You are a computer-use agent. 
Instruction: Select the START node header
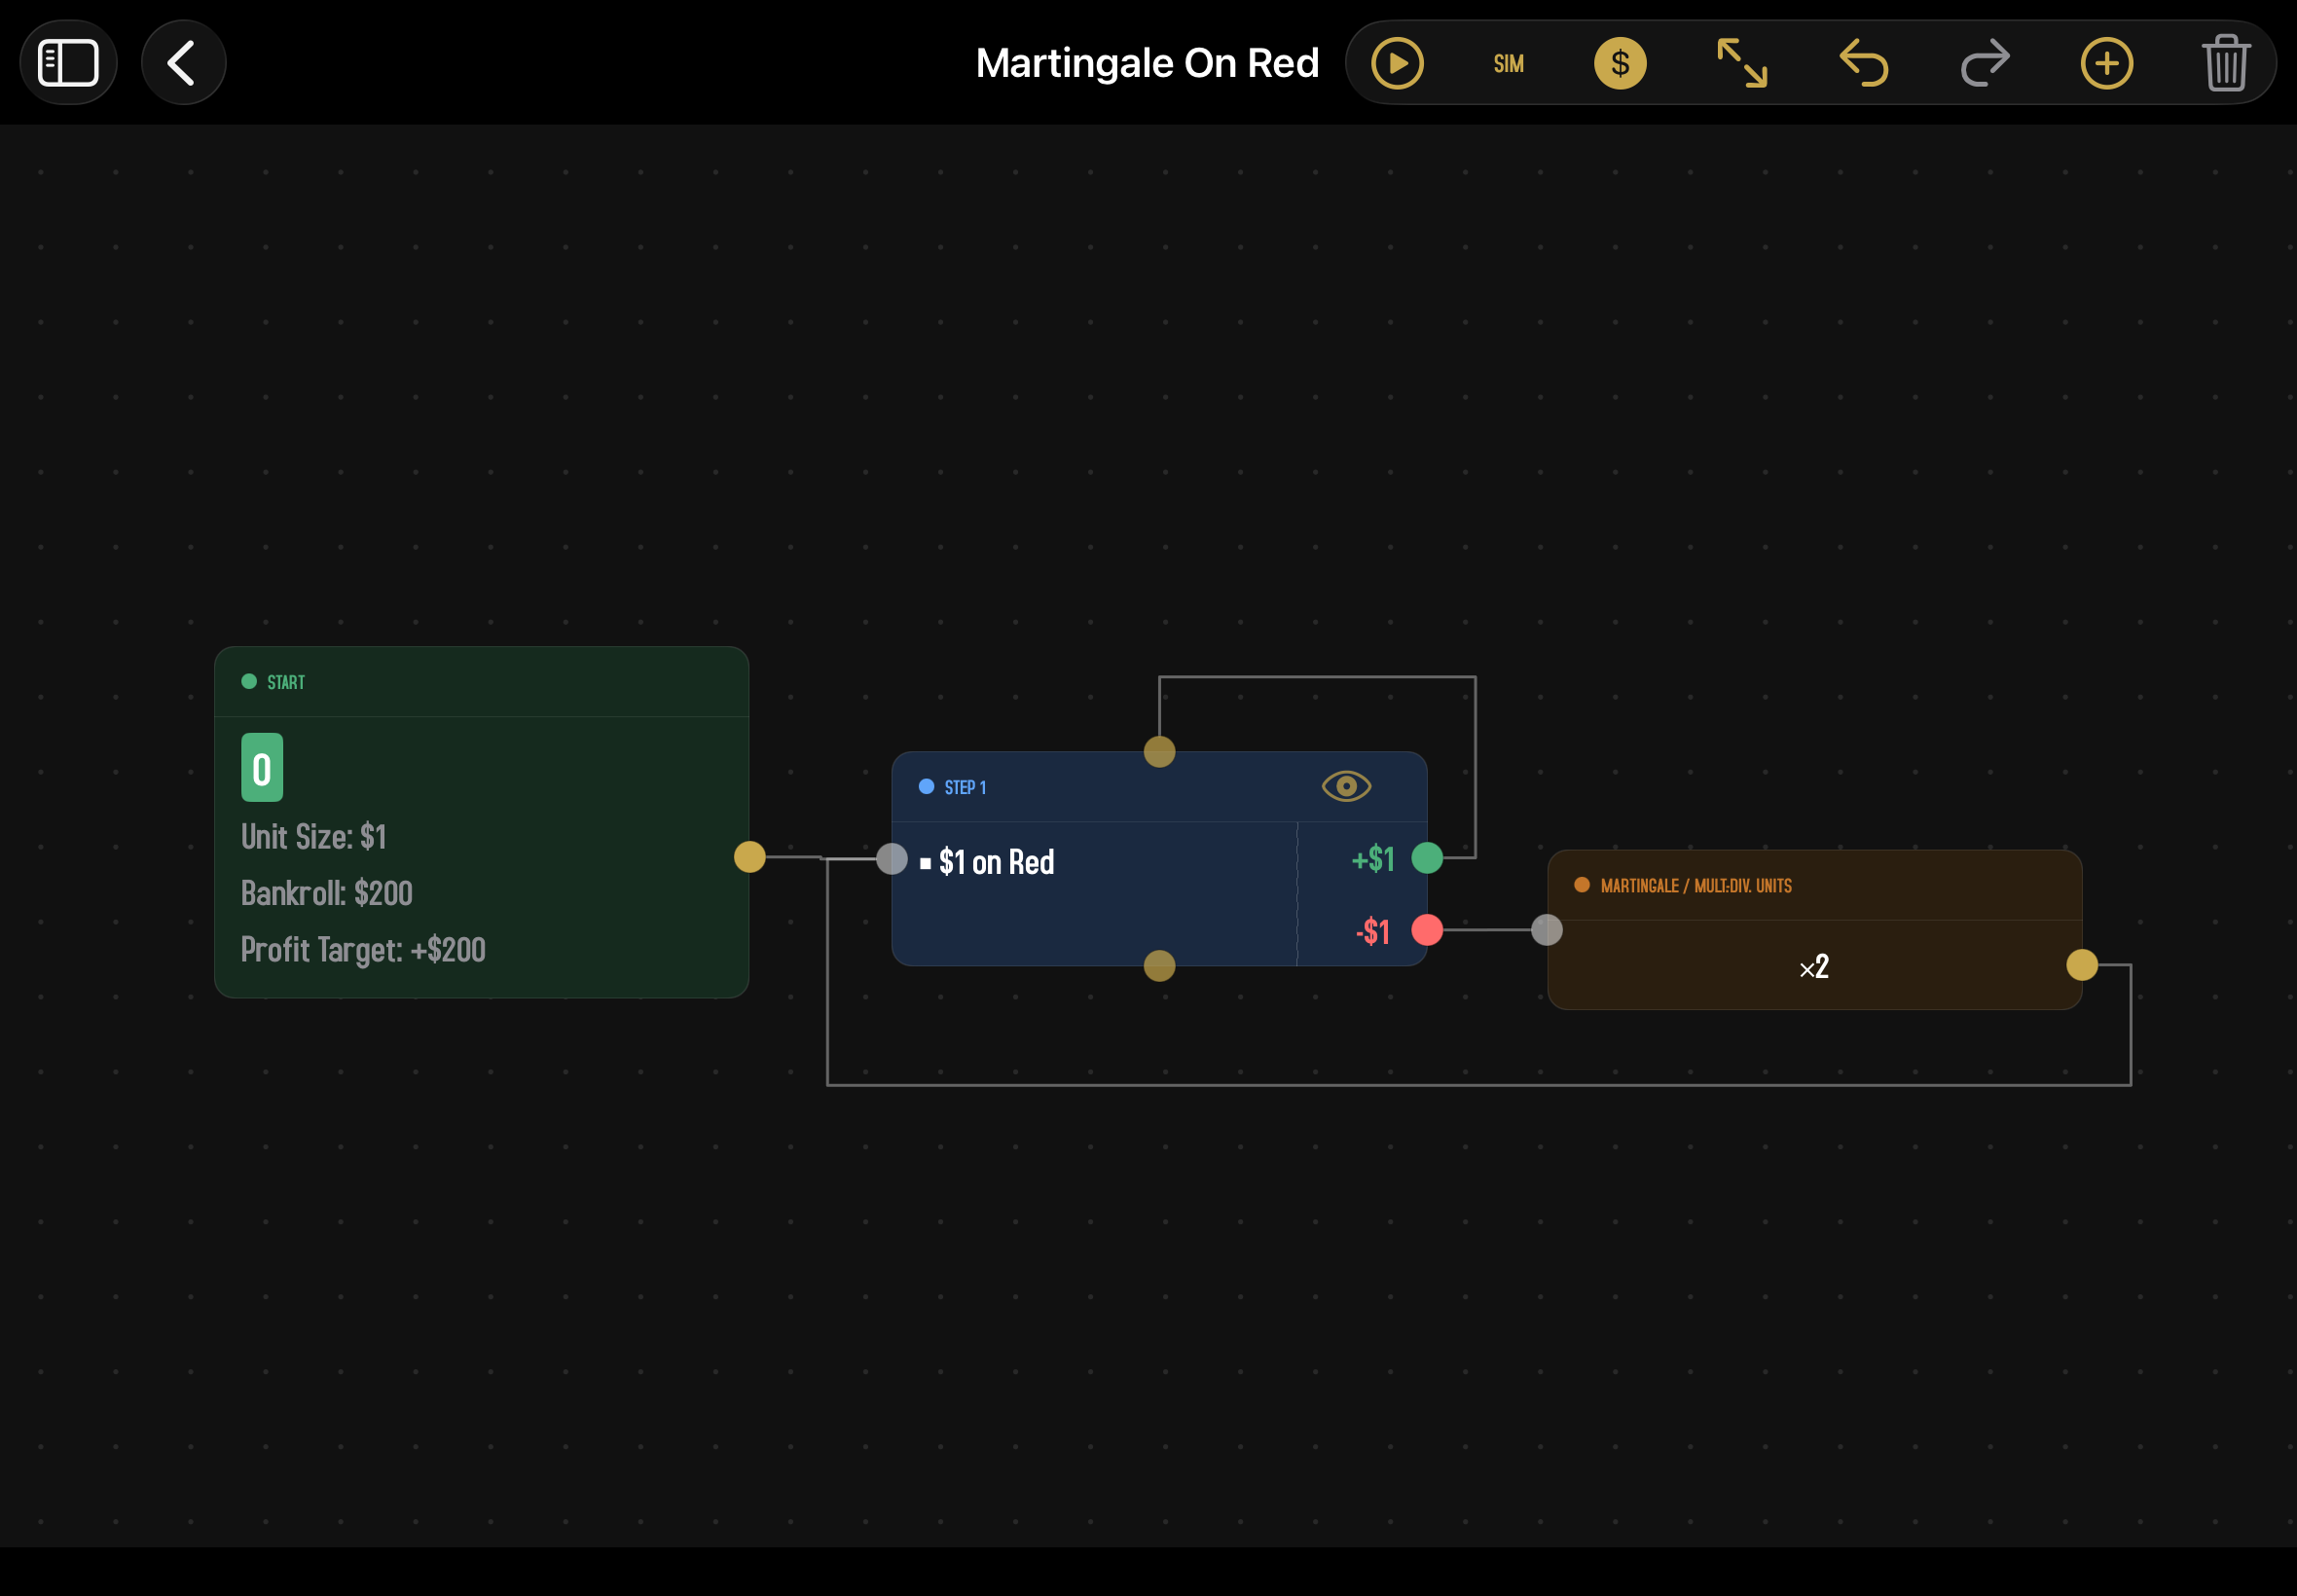(x=481, y=682)
